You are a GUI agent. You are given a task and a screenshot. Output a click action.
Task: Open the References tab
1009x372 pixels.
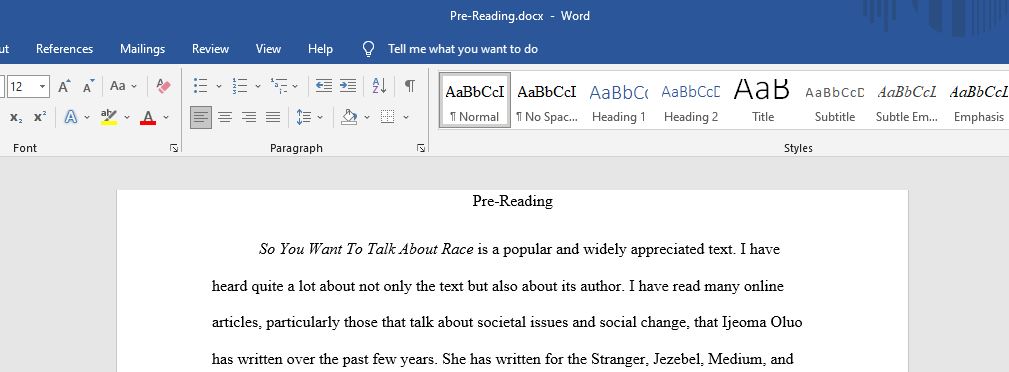(x=64, y=49)
